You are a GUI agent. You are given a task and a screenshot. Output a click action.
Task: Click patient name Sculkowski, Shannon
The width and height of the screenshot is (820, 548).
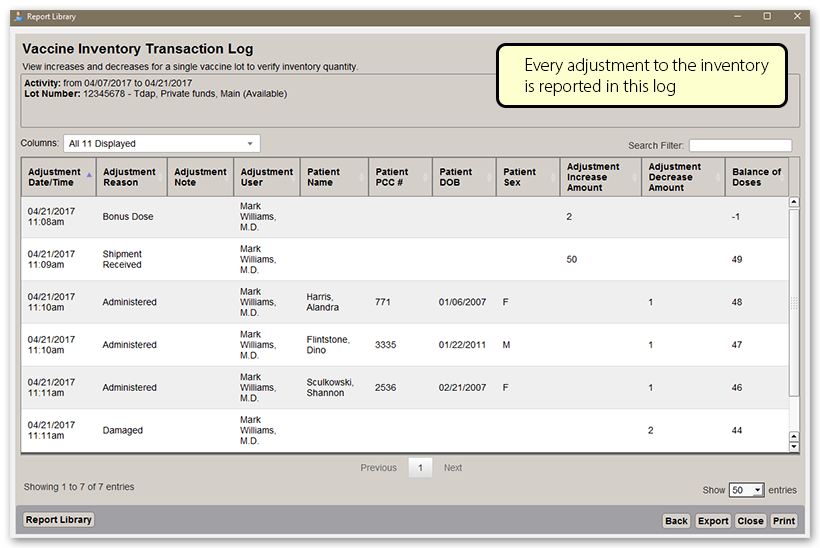point(330,387)
